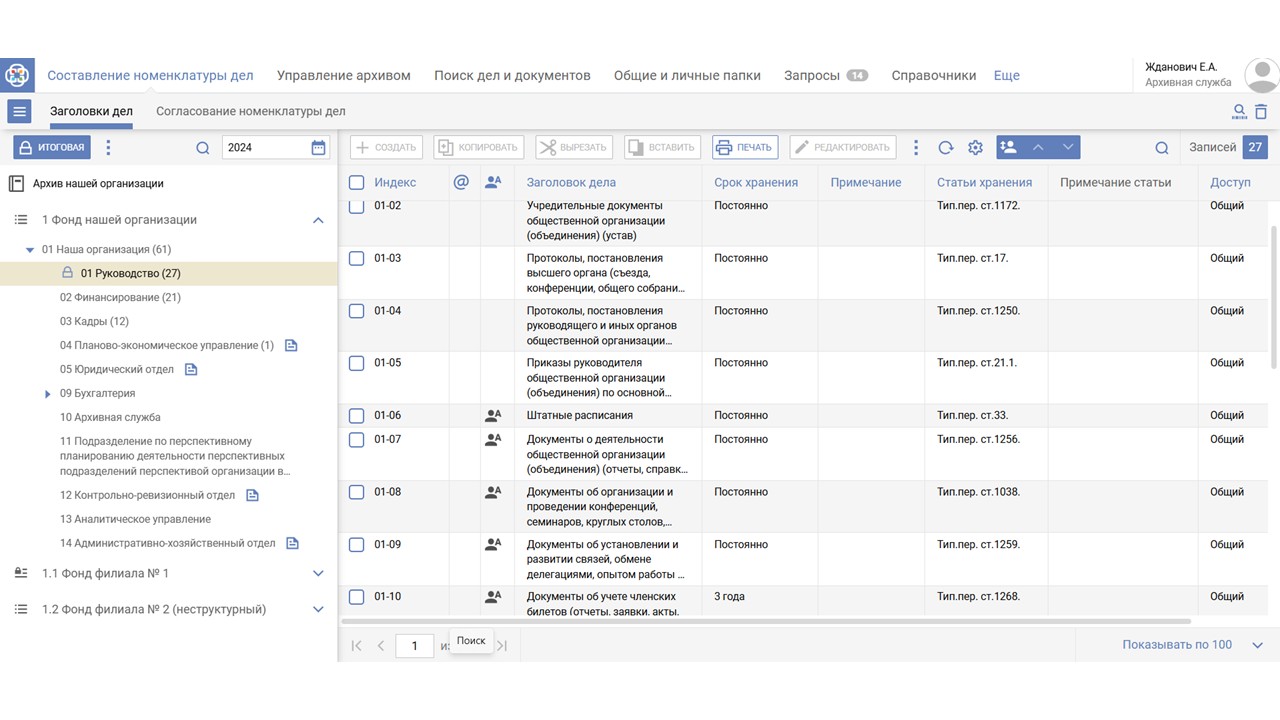Viewport: 1280px width, 720px height.
Task: Open the Показывать по 100 dropdown
Action: pyautogui.click(x=1257, y=645)
